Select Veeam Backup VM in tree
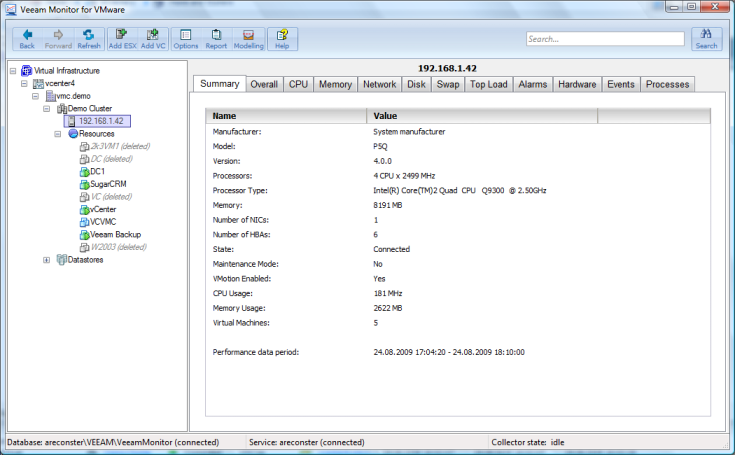Viewport: 735px width, 455px height. (113, 234)
